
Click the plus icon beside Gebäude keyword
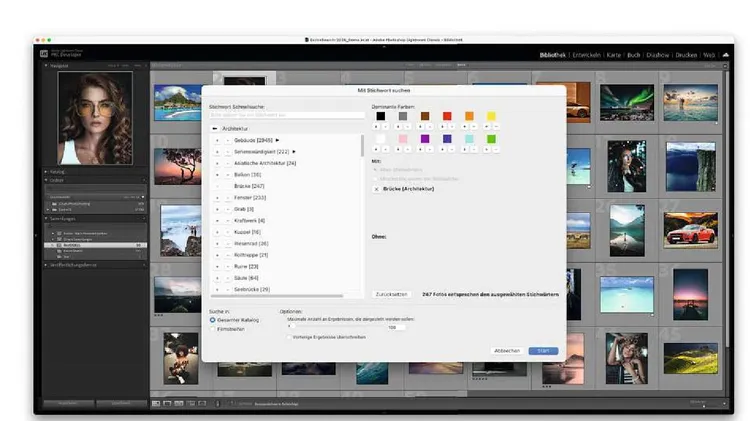pos(216,140)
